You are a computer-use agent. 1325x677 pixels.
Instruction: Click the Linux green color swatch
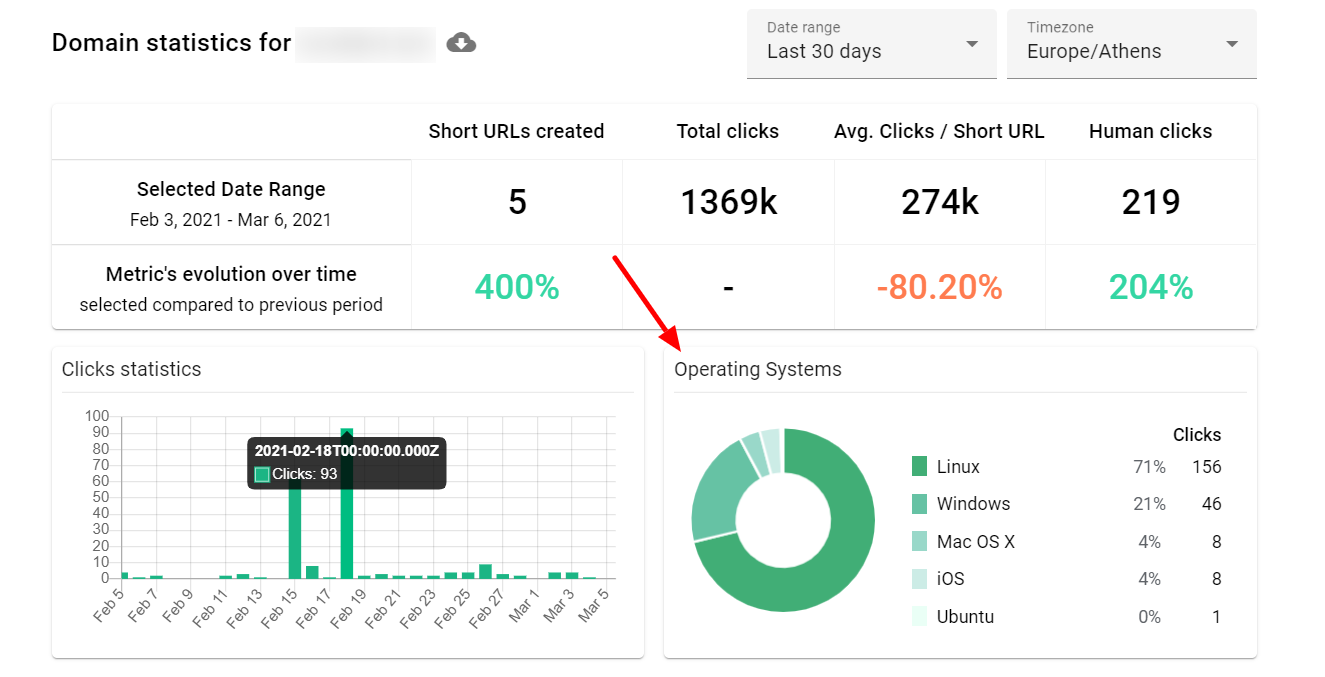tap(921, 466)
